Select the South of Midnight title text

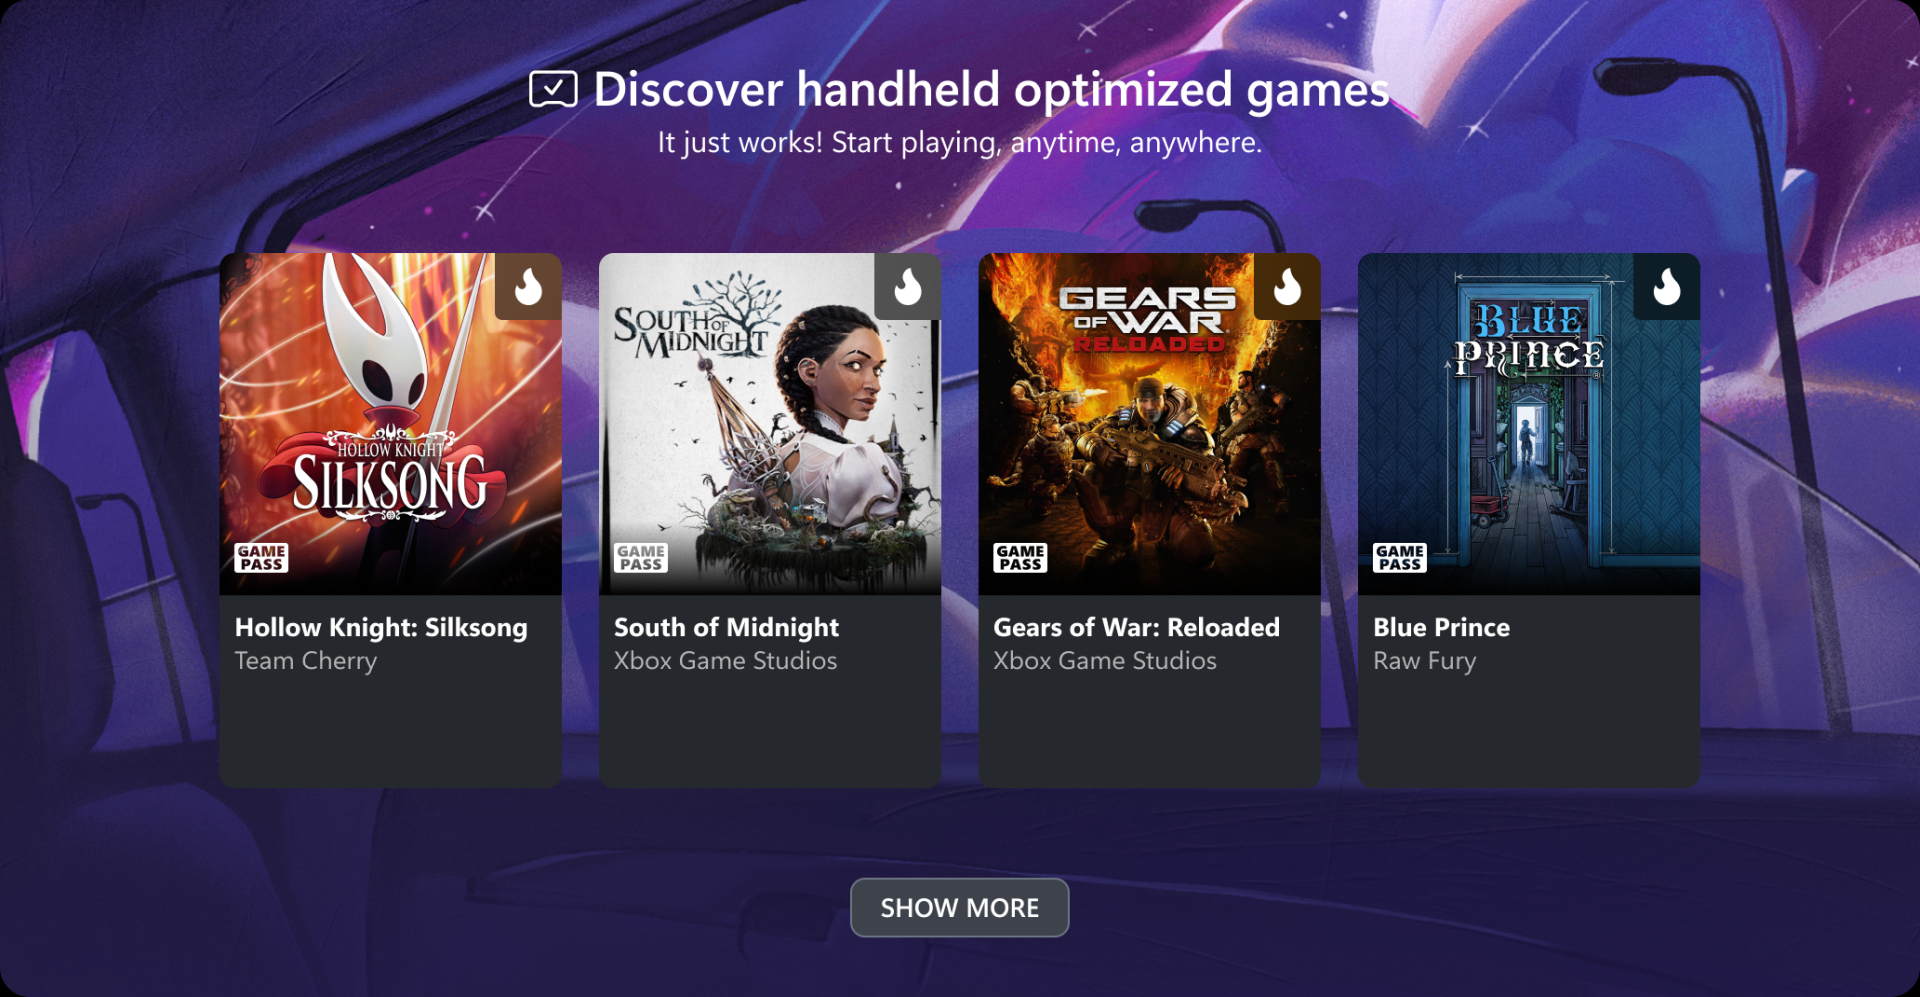727,628
